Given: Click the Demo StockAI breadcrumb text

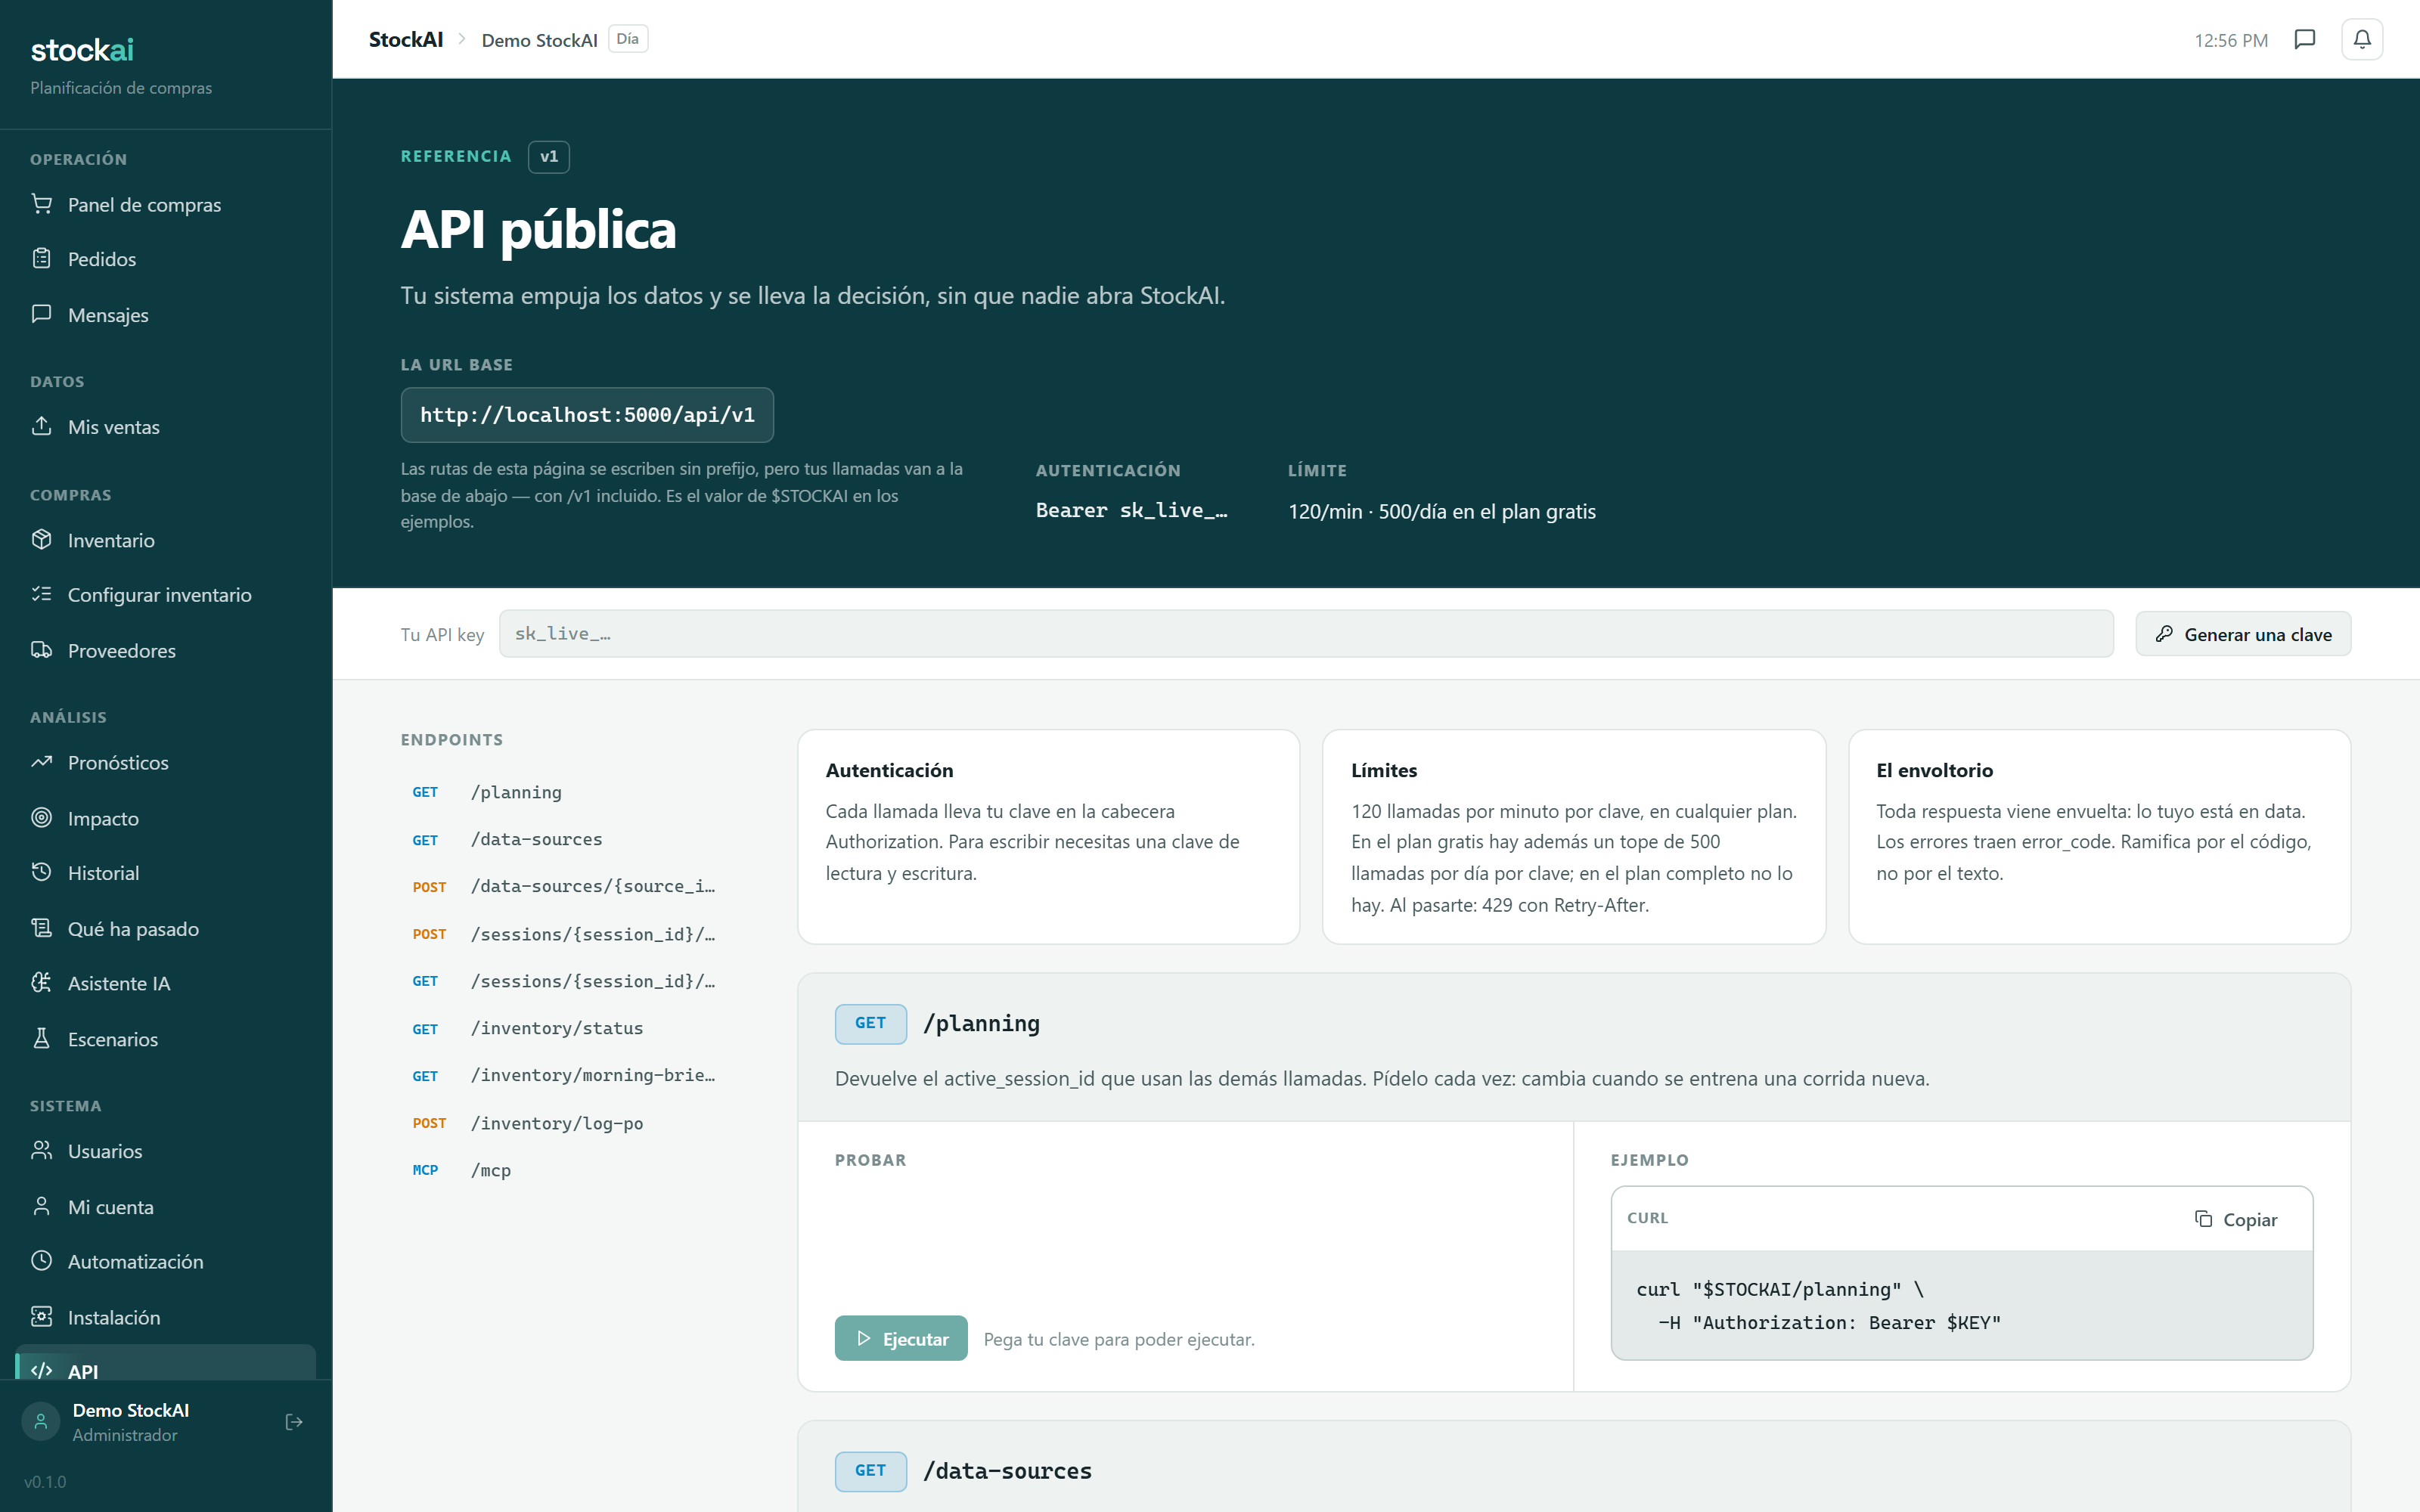Looking at the screenshot, I should pyautogui.click(x=540, y=40).
